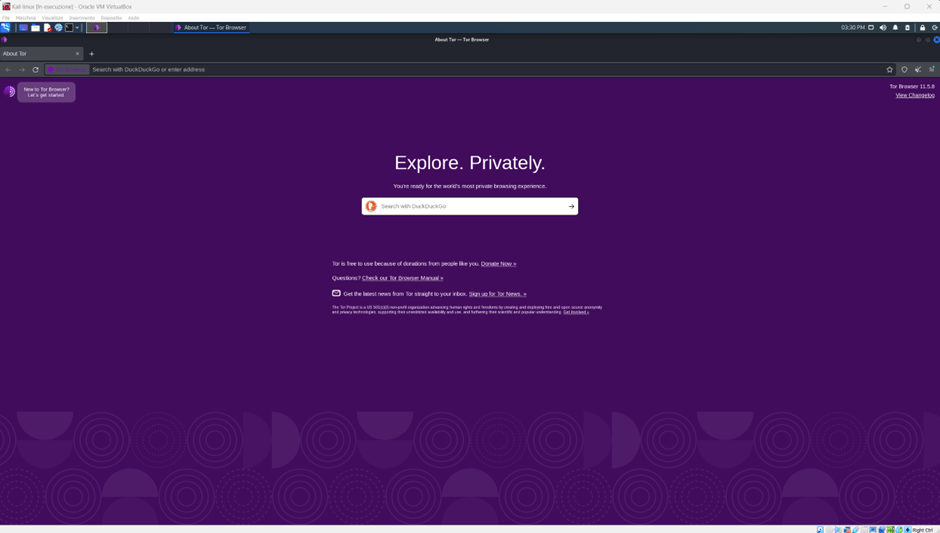Viewport: 940px width, 533px height.
Task: Click the DuckDuckGo search field
Action: click(470, 206)
